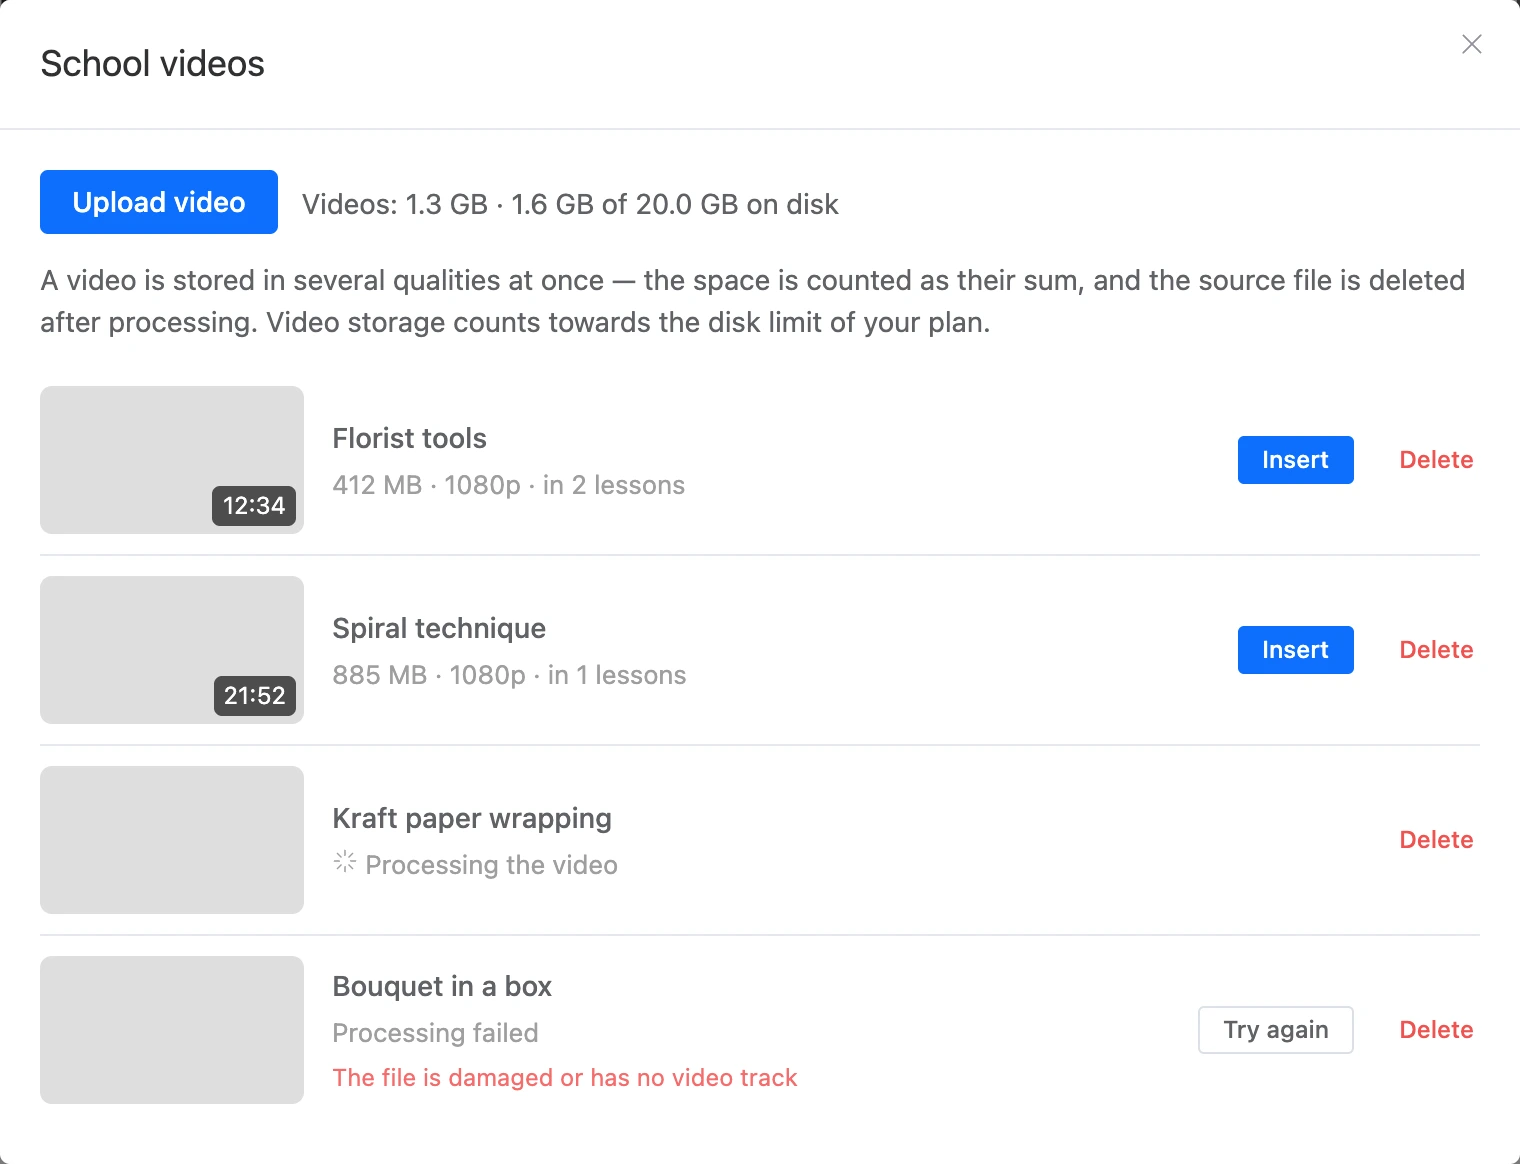Delete the Florist tools video
Viewport: 1520px width, 1164px height.
[1436, 460]
